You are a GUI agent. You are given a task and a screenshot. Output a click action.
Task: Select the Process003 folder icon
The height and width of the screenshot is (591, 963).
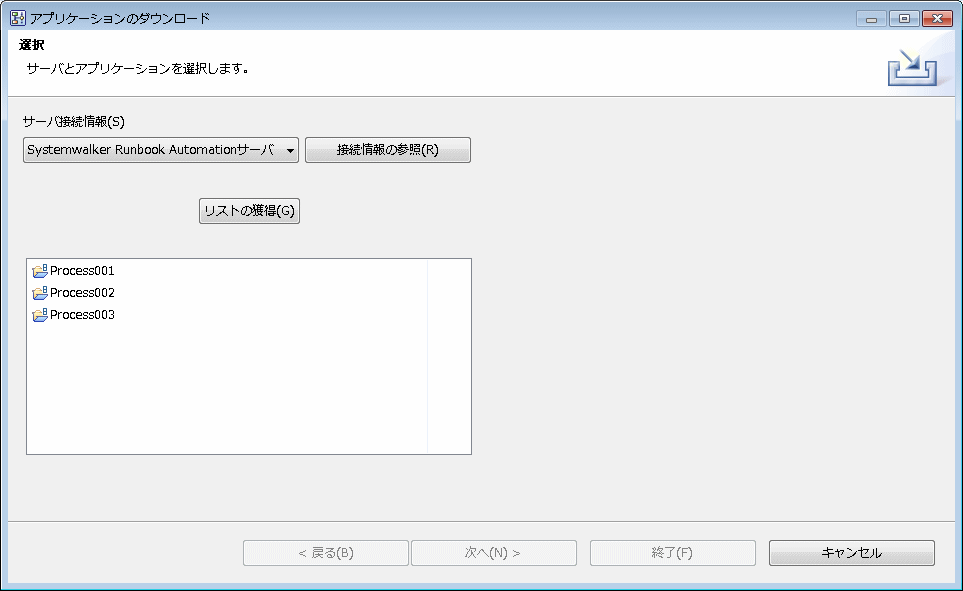(40, 315)
